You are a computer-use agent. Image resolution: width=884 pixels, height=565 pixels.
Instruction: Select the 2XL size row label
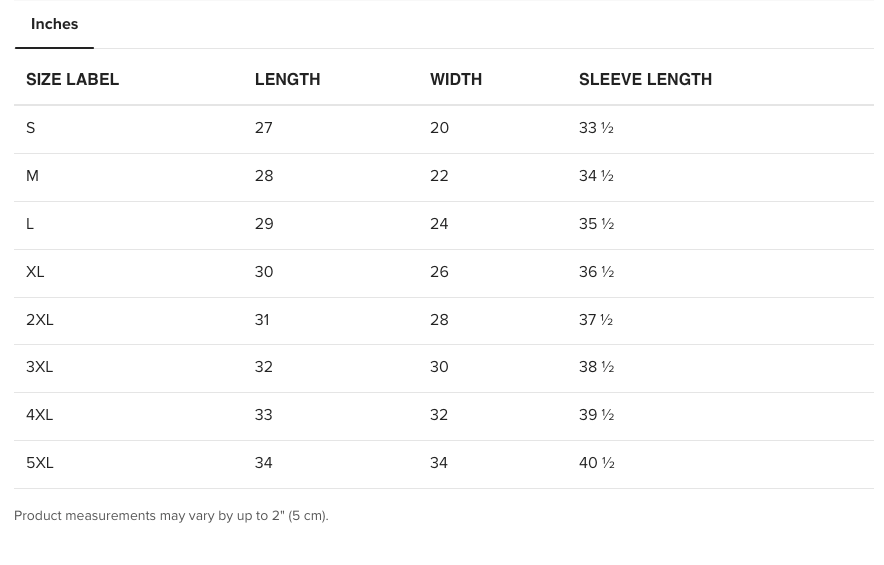tap(40, 320)
